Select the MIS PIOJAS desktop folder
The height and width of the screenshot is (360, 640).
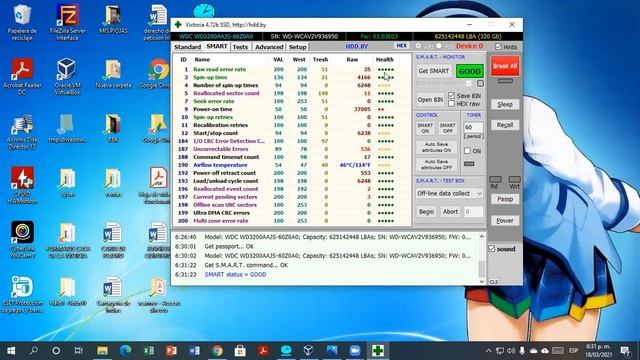pyautogui.click(x=113, y=19)
